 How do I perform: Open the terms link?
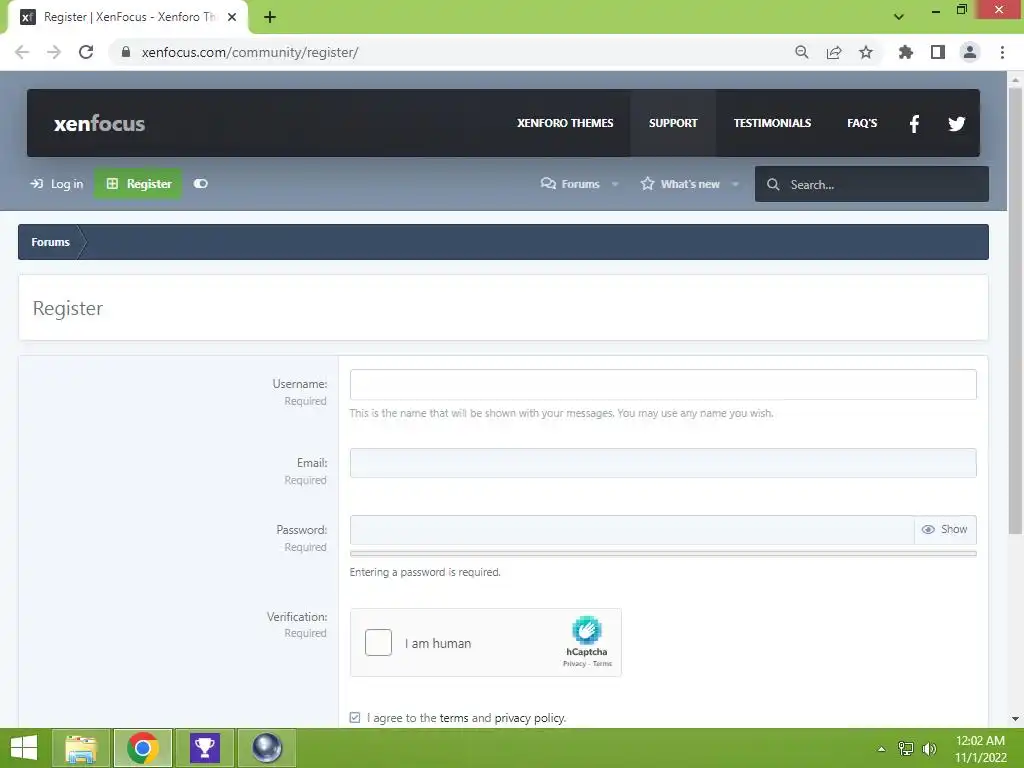[x=454, y=718]
